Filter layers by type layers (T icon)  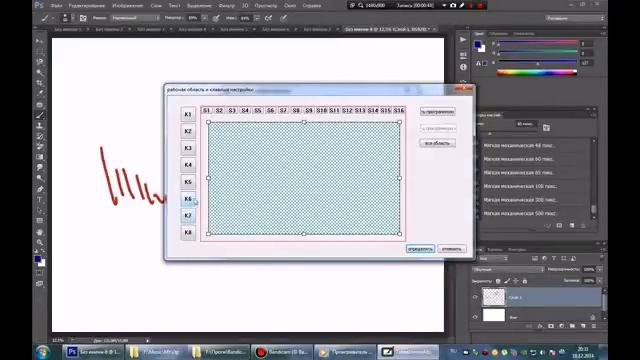tap(554, 258)
